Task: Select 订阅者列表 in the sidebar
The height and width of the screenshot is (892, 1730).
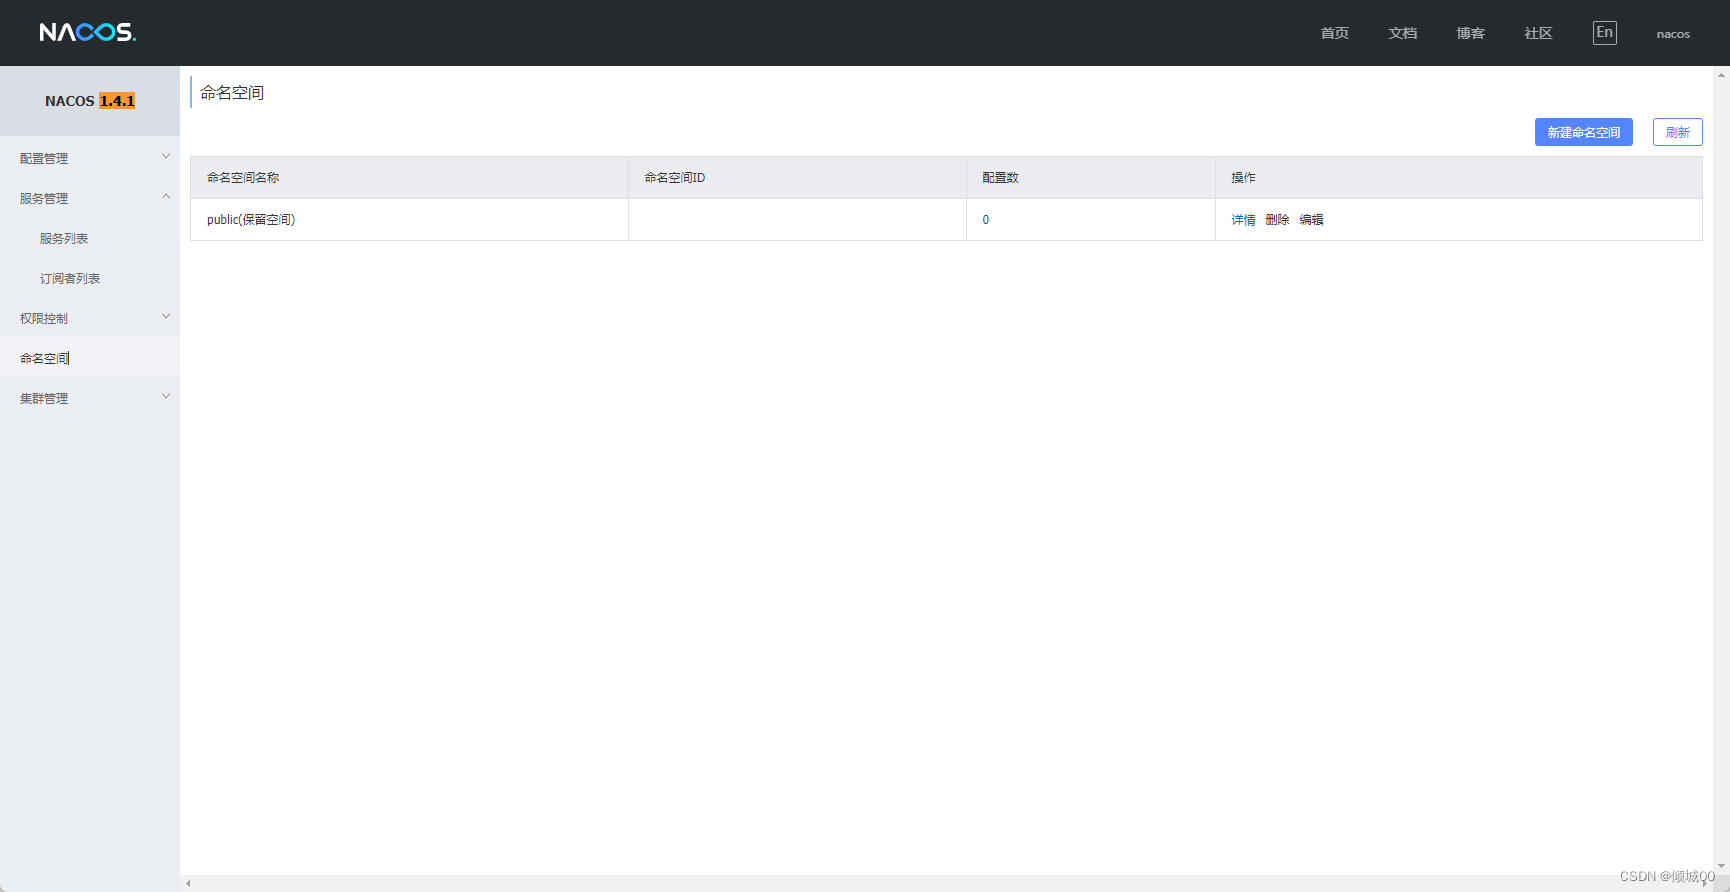Action: (x=70, y=278)
